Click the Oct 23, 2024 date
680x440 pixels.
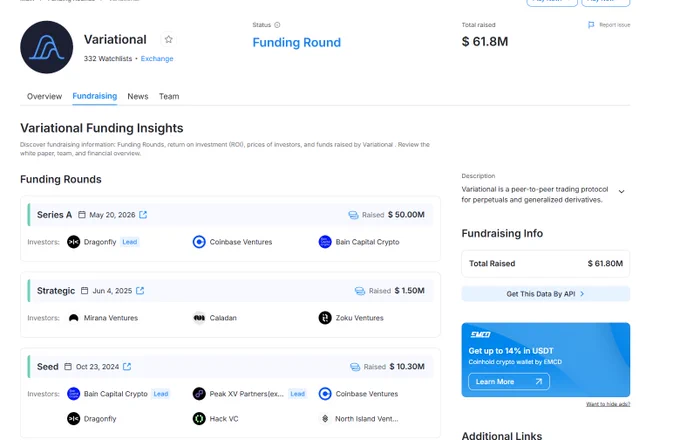point(97,367)
